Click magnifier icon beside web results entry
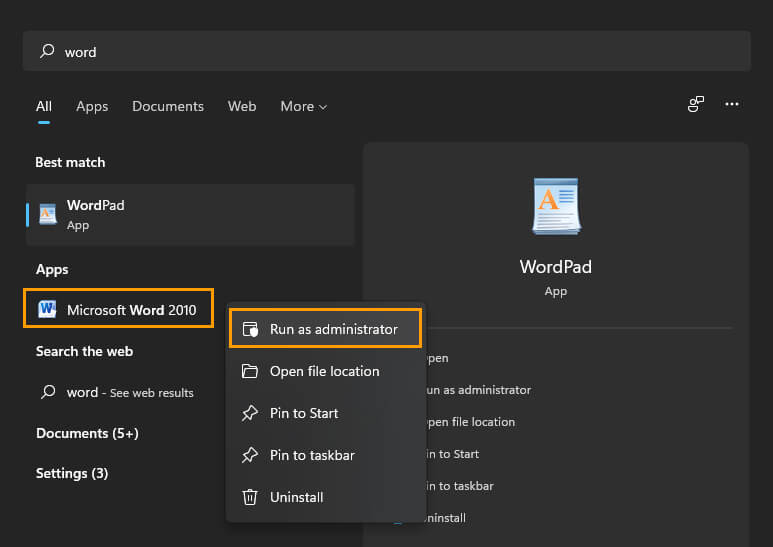This screenshot has width=773, height=547. click(x=48, y=392)
